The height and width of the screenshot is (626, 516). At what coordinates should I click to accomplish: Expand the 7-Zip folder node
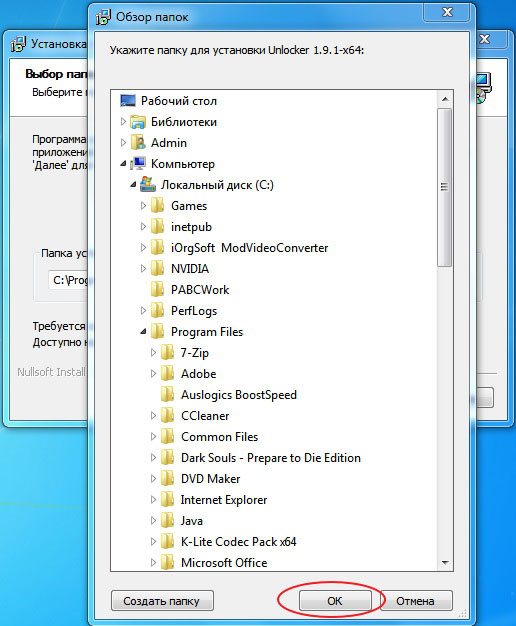point(153,352)
